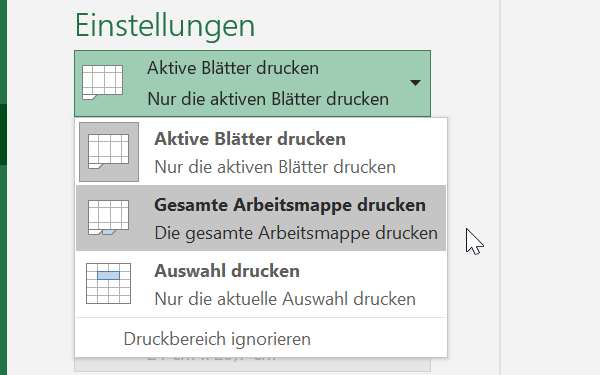Viewport: 600px width, 375px height.
Task: Click the text Die gesamte Arbeitsmappe drucken
Action: coord(296,233)
